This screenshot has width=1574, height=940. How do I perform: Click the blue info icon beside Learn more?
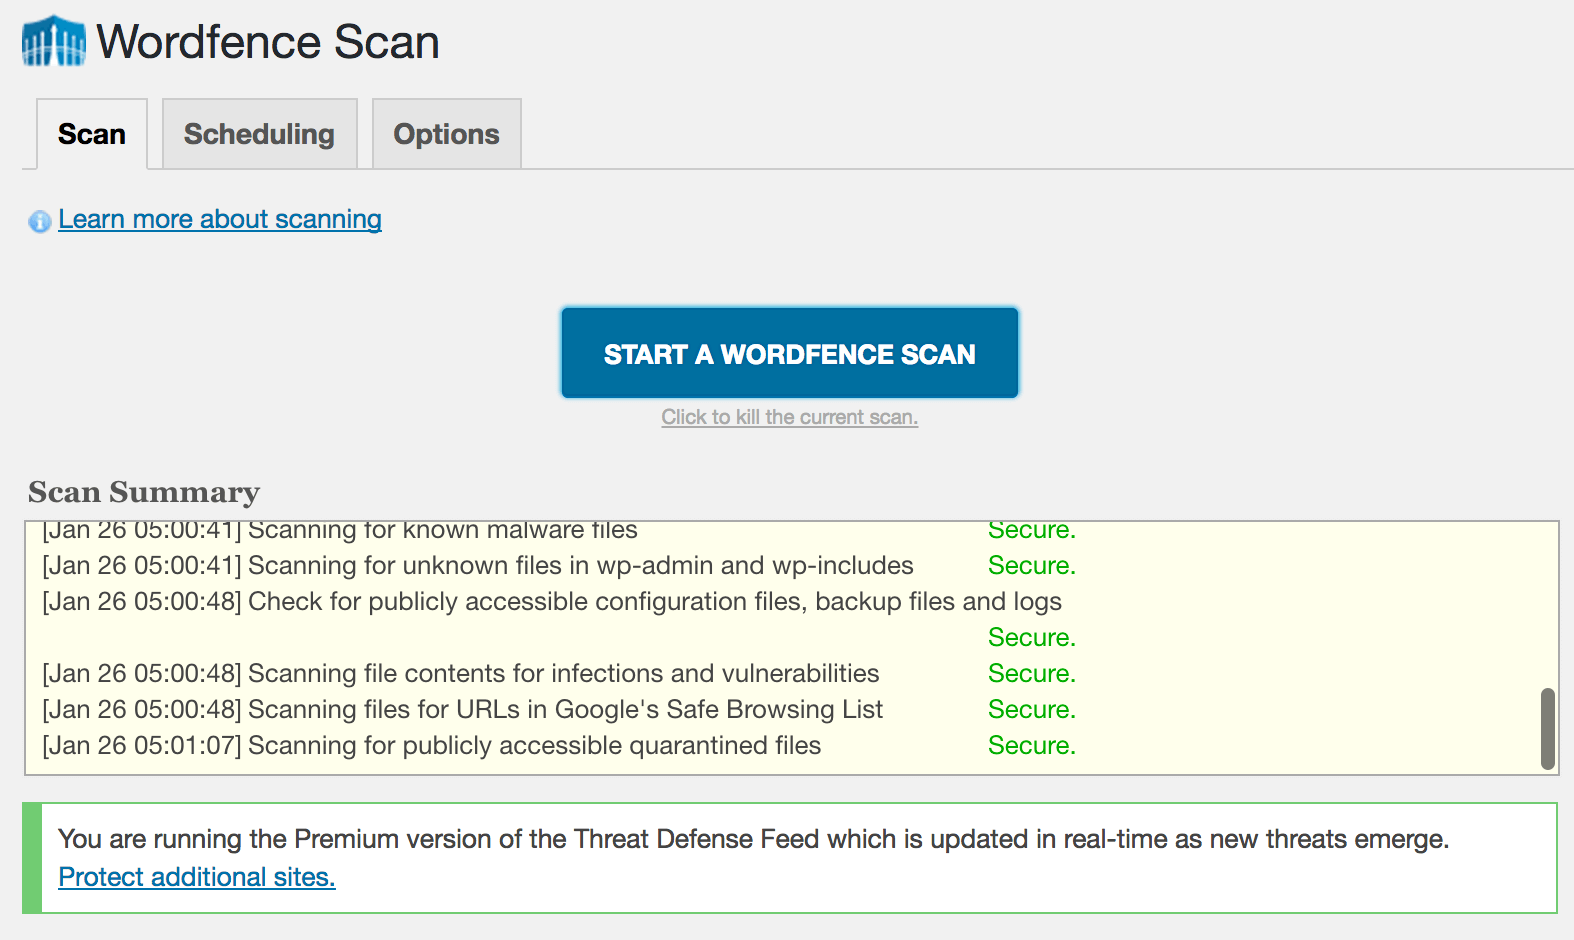(40, 221)
